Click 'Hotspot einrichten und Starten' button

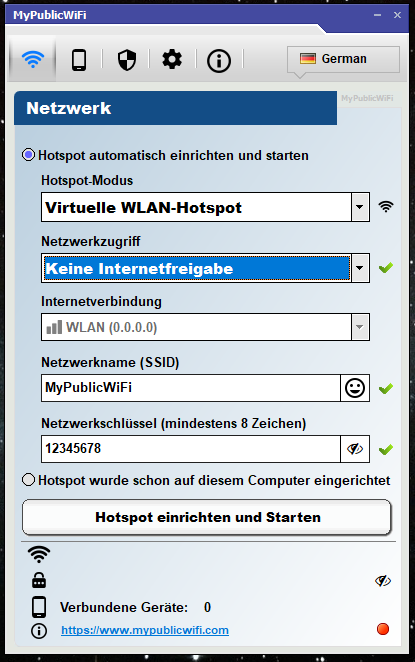(x=207, y=517)
